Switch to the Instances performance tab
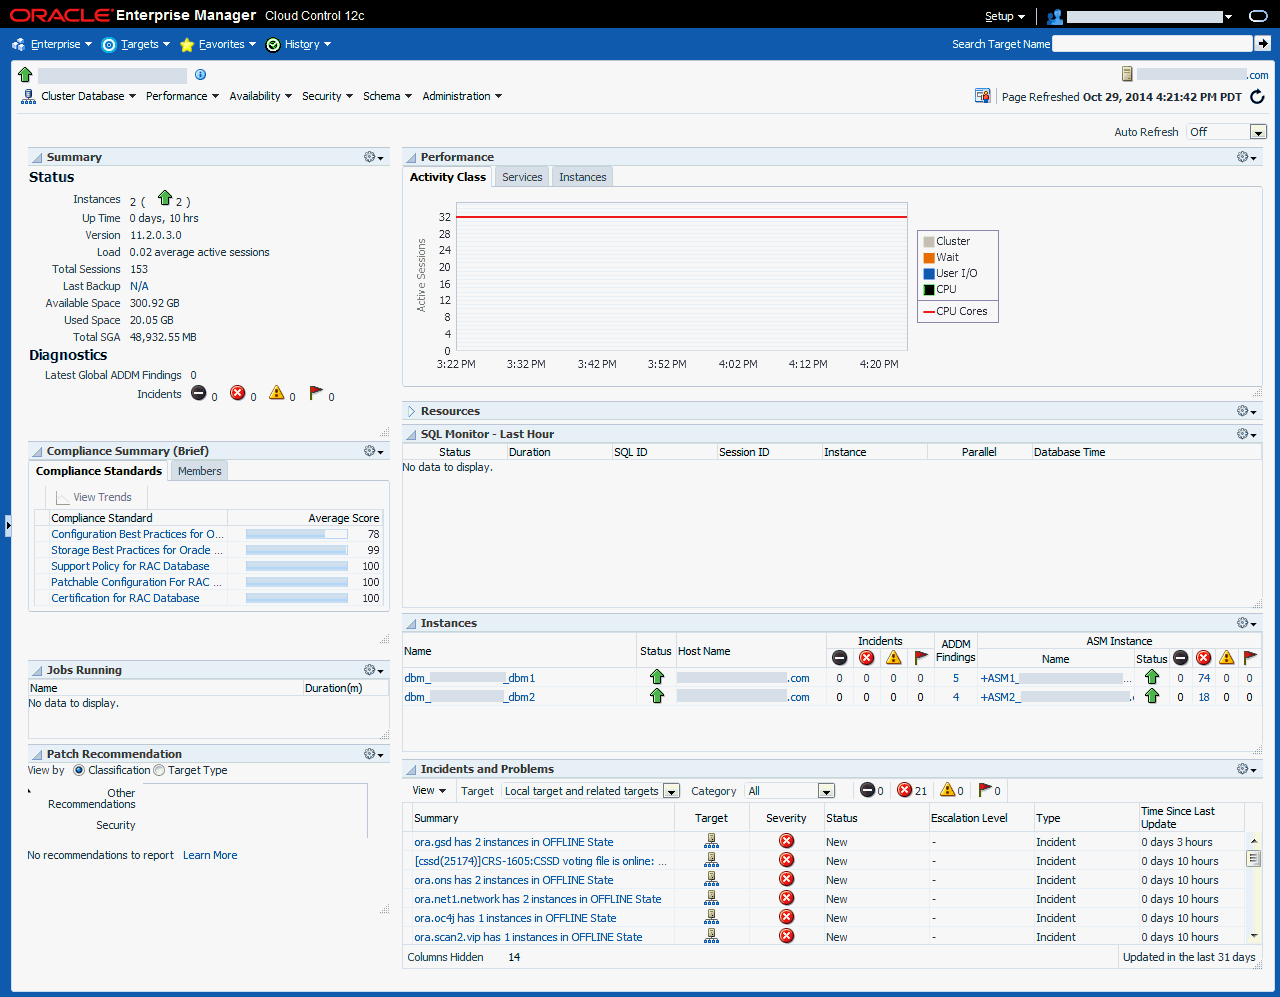 click(x=582, y=177)
